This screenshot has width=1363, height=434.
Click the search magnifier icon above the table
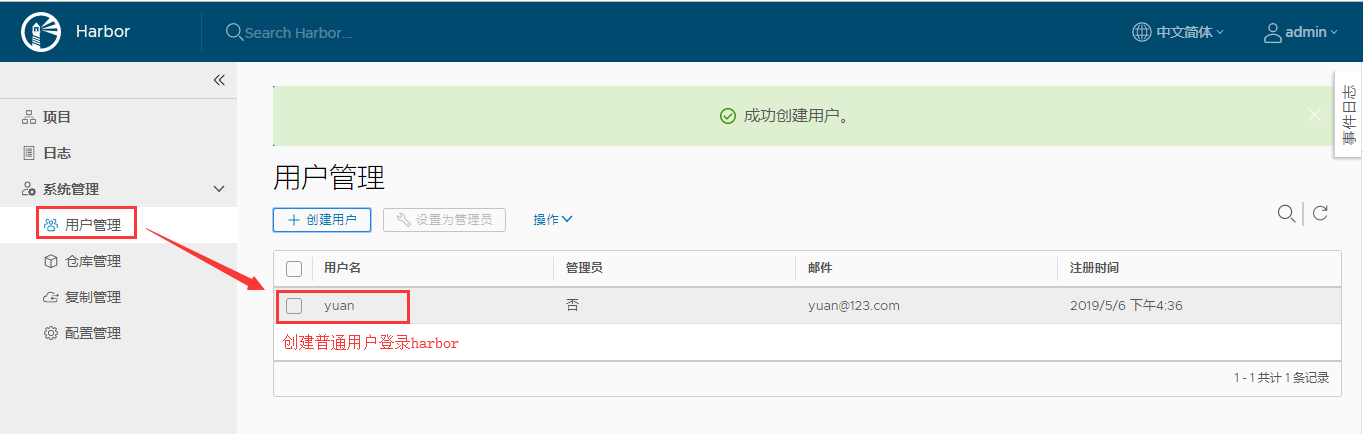coord(1286,213)
